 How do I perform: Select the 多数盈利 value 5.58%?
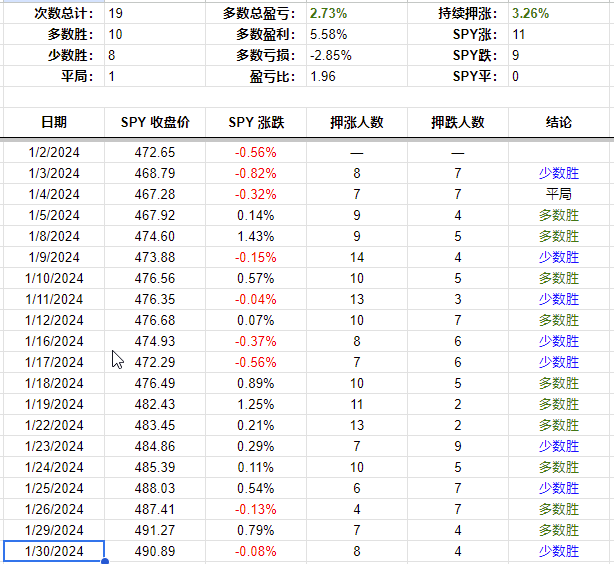pyautogui.click(x=357, y=34)
